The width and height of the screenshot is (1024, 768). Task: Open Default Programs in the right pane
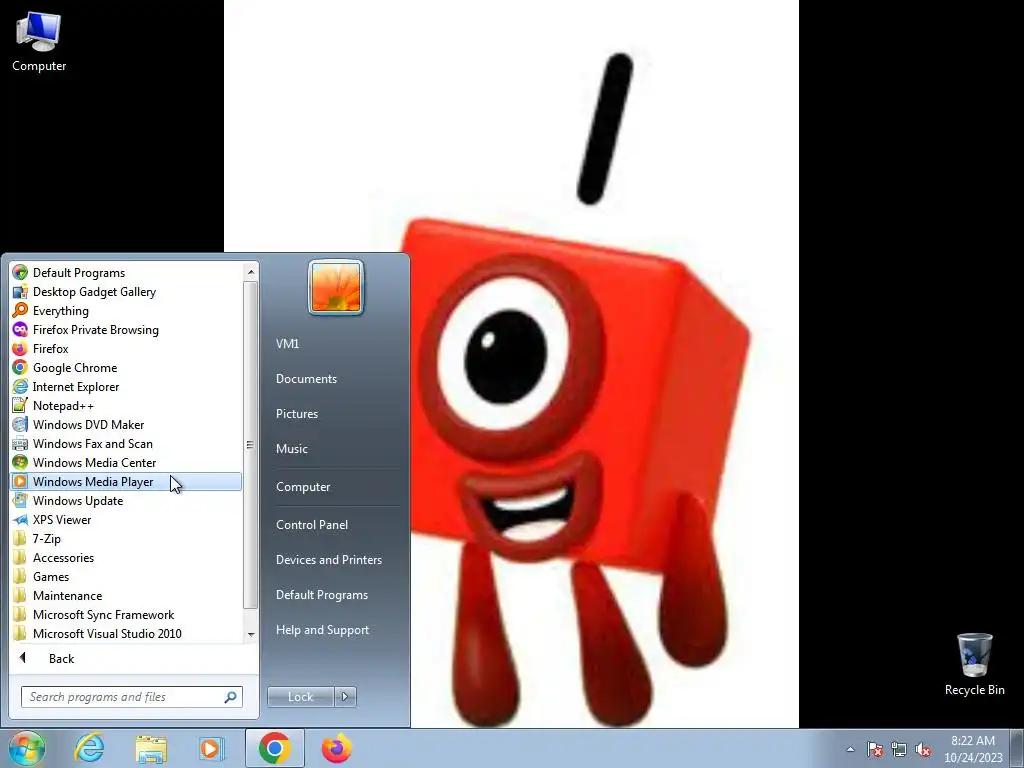[334, 595]
